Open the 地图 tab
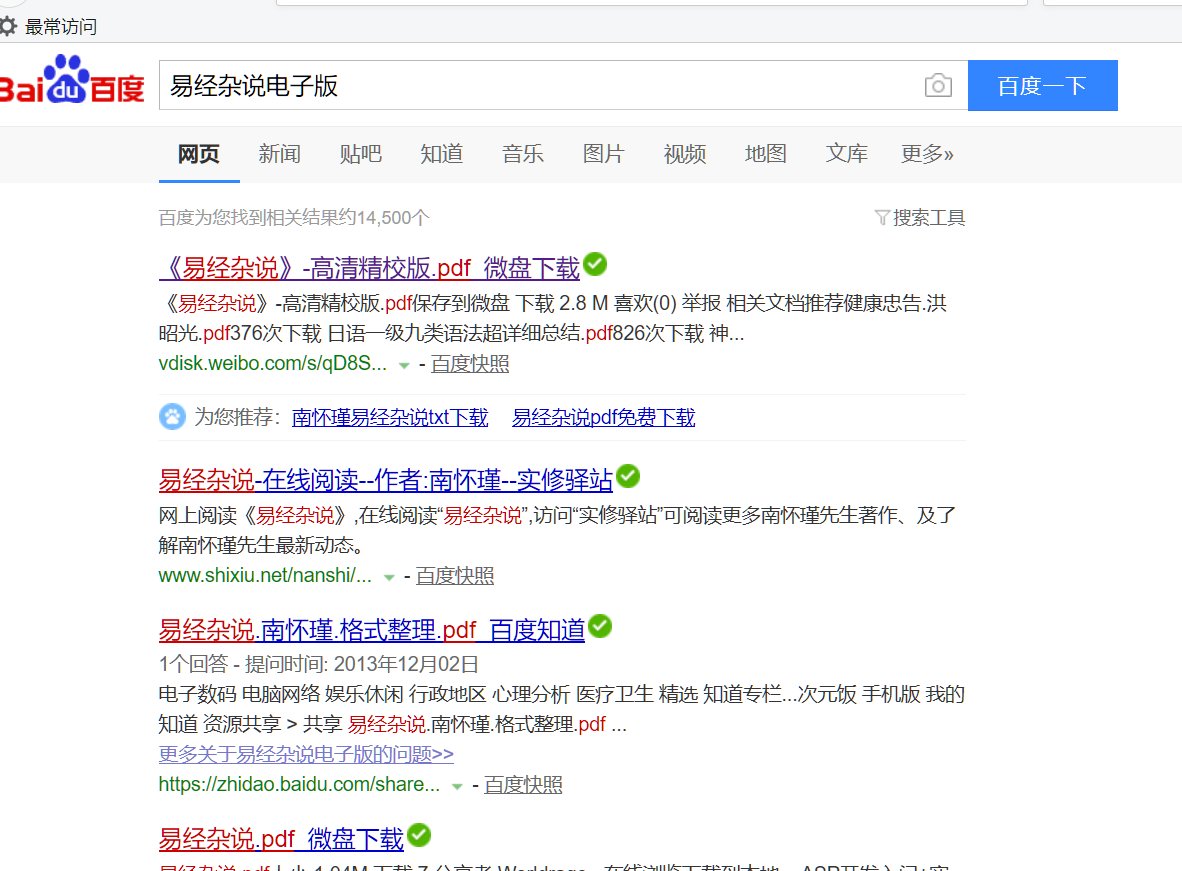 click(765, 155)
